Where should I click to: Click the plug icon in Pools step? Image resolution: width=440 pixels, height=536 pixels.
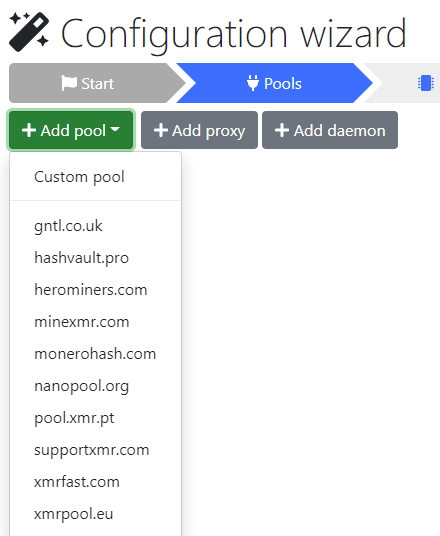pos(253,83)
